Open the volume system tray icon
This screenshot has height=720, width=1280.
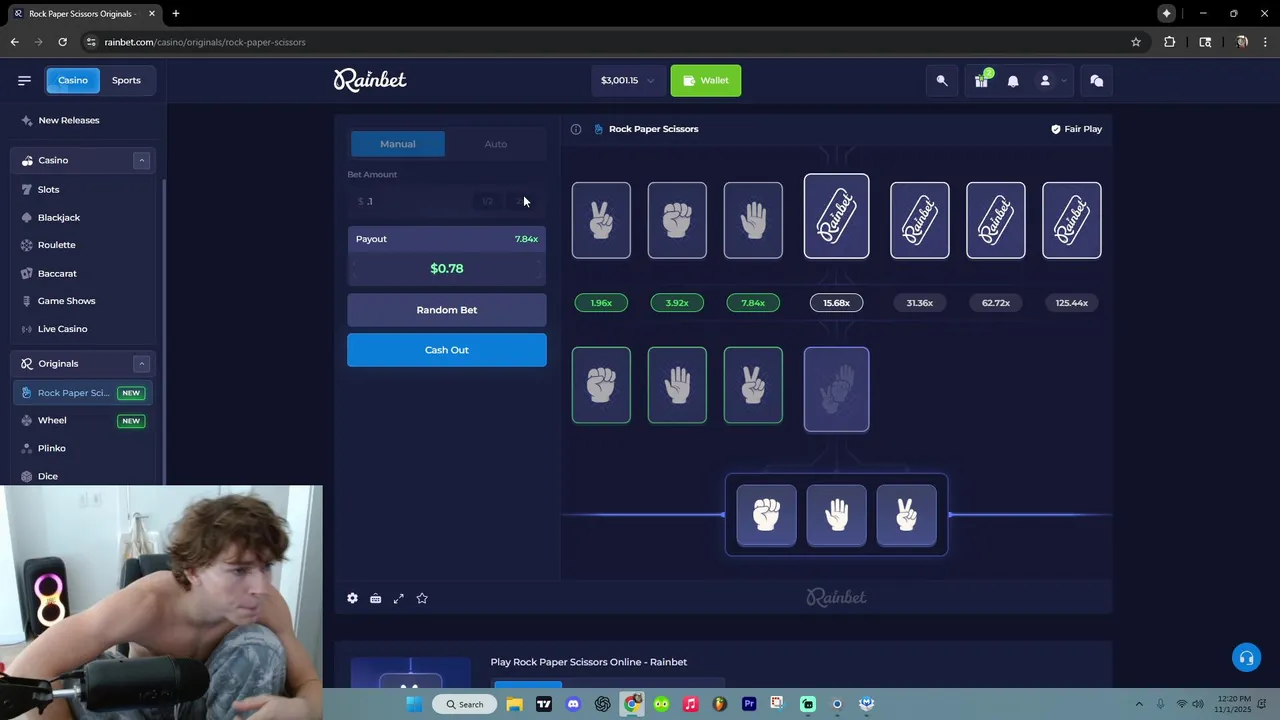pos(1198,704)
